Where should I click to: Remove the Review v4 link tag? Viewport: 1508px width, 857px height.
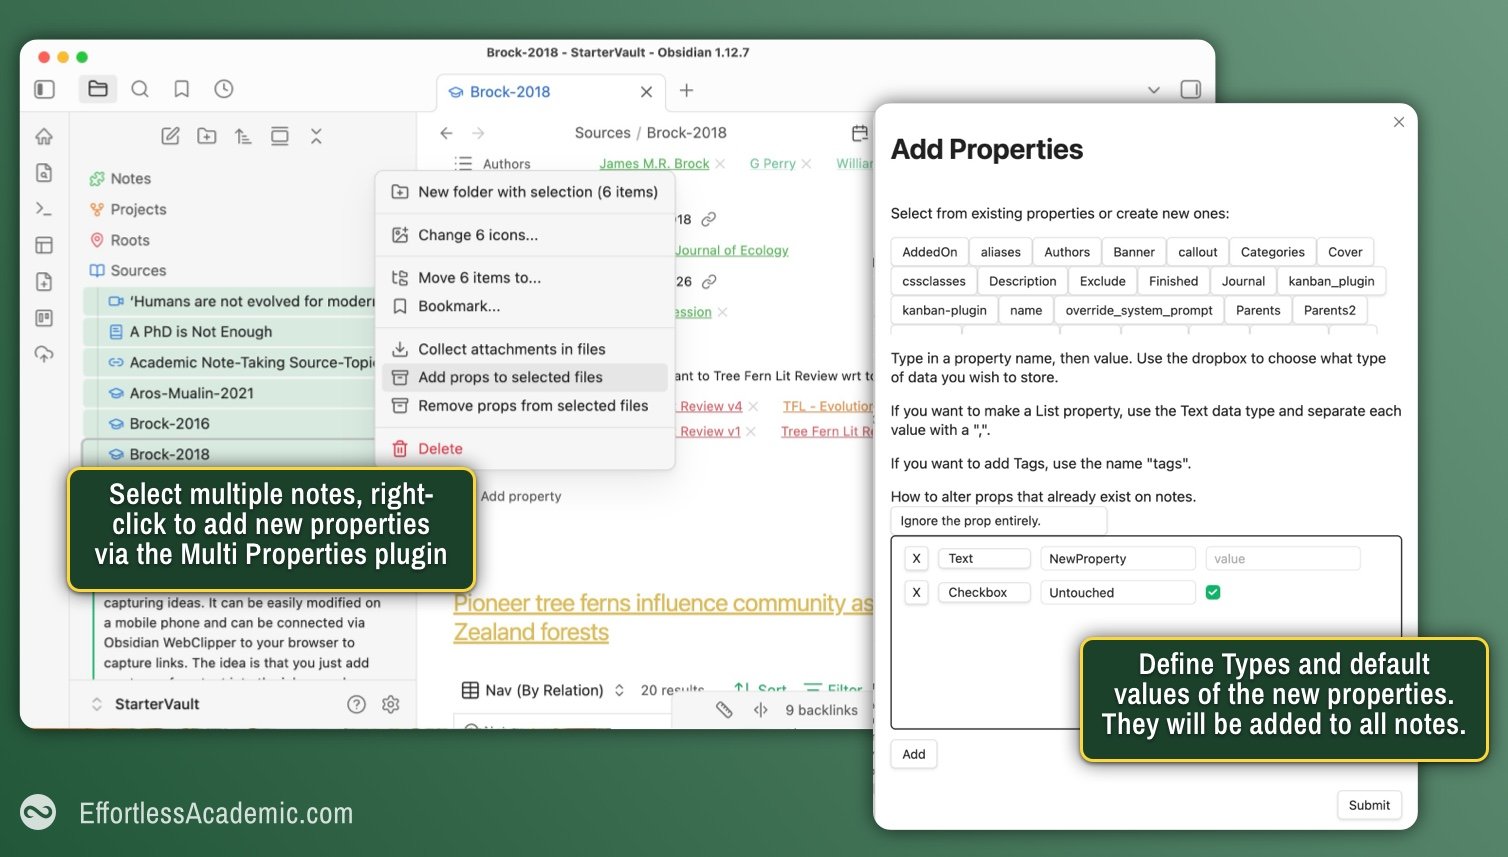point(753,406)
